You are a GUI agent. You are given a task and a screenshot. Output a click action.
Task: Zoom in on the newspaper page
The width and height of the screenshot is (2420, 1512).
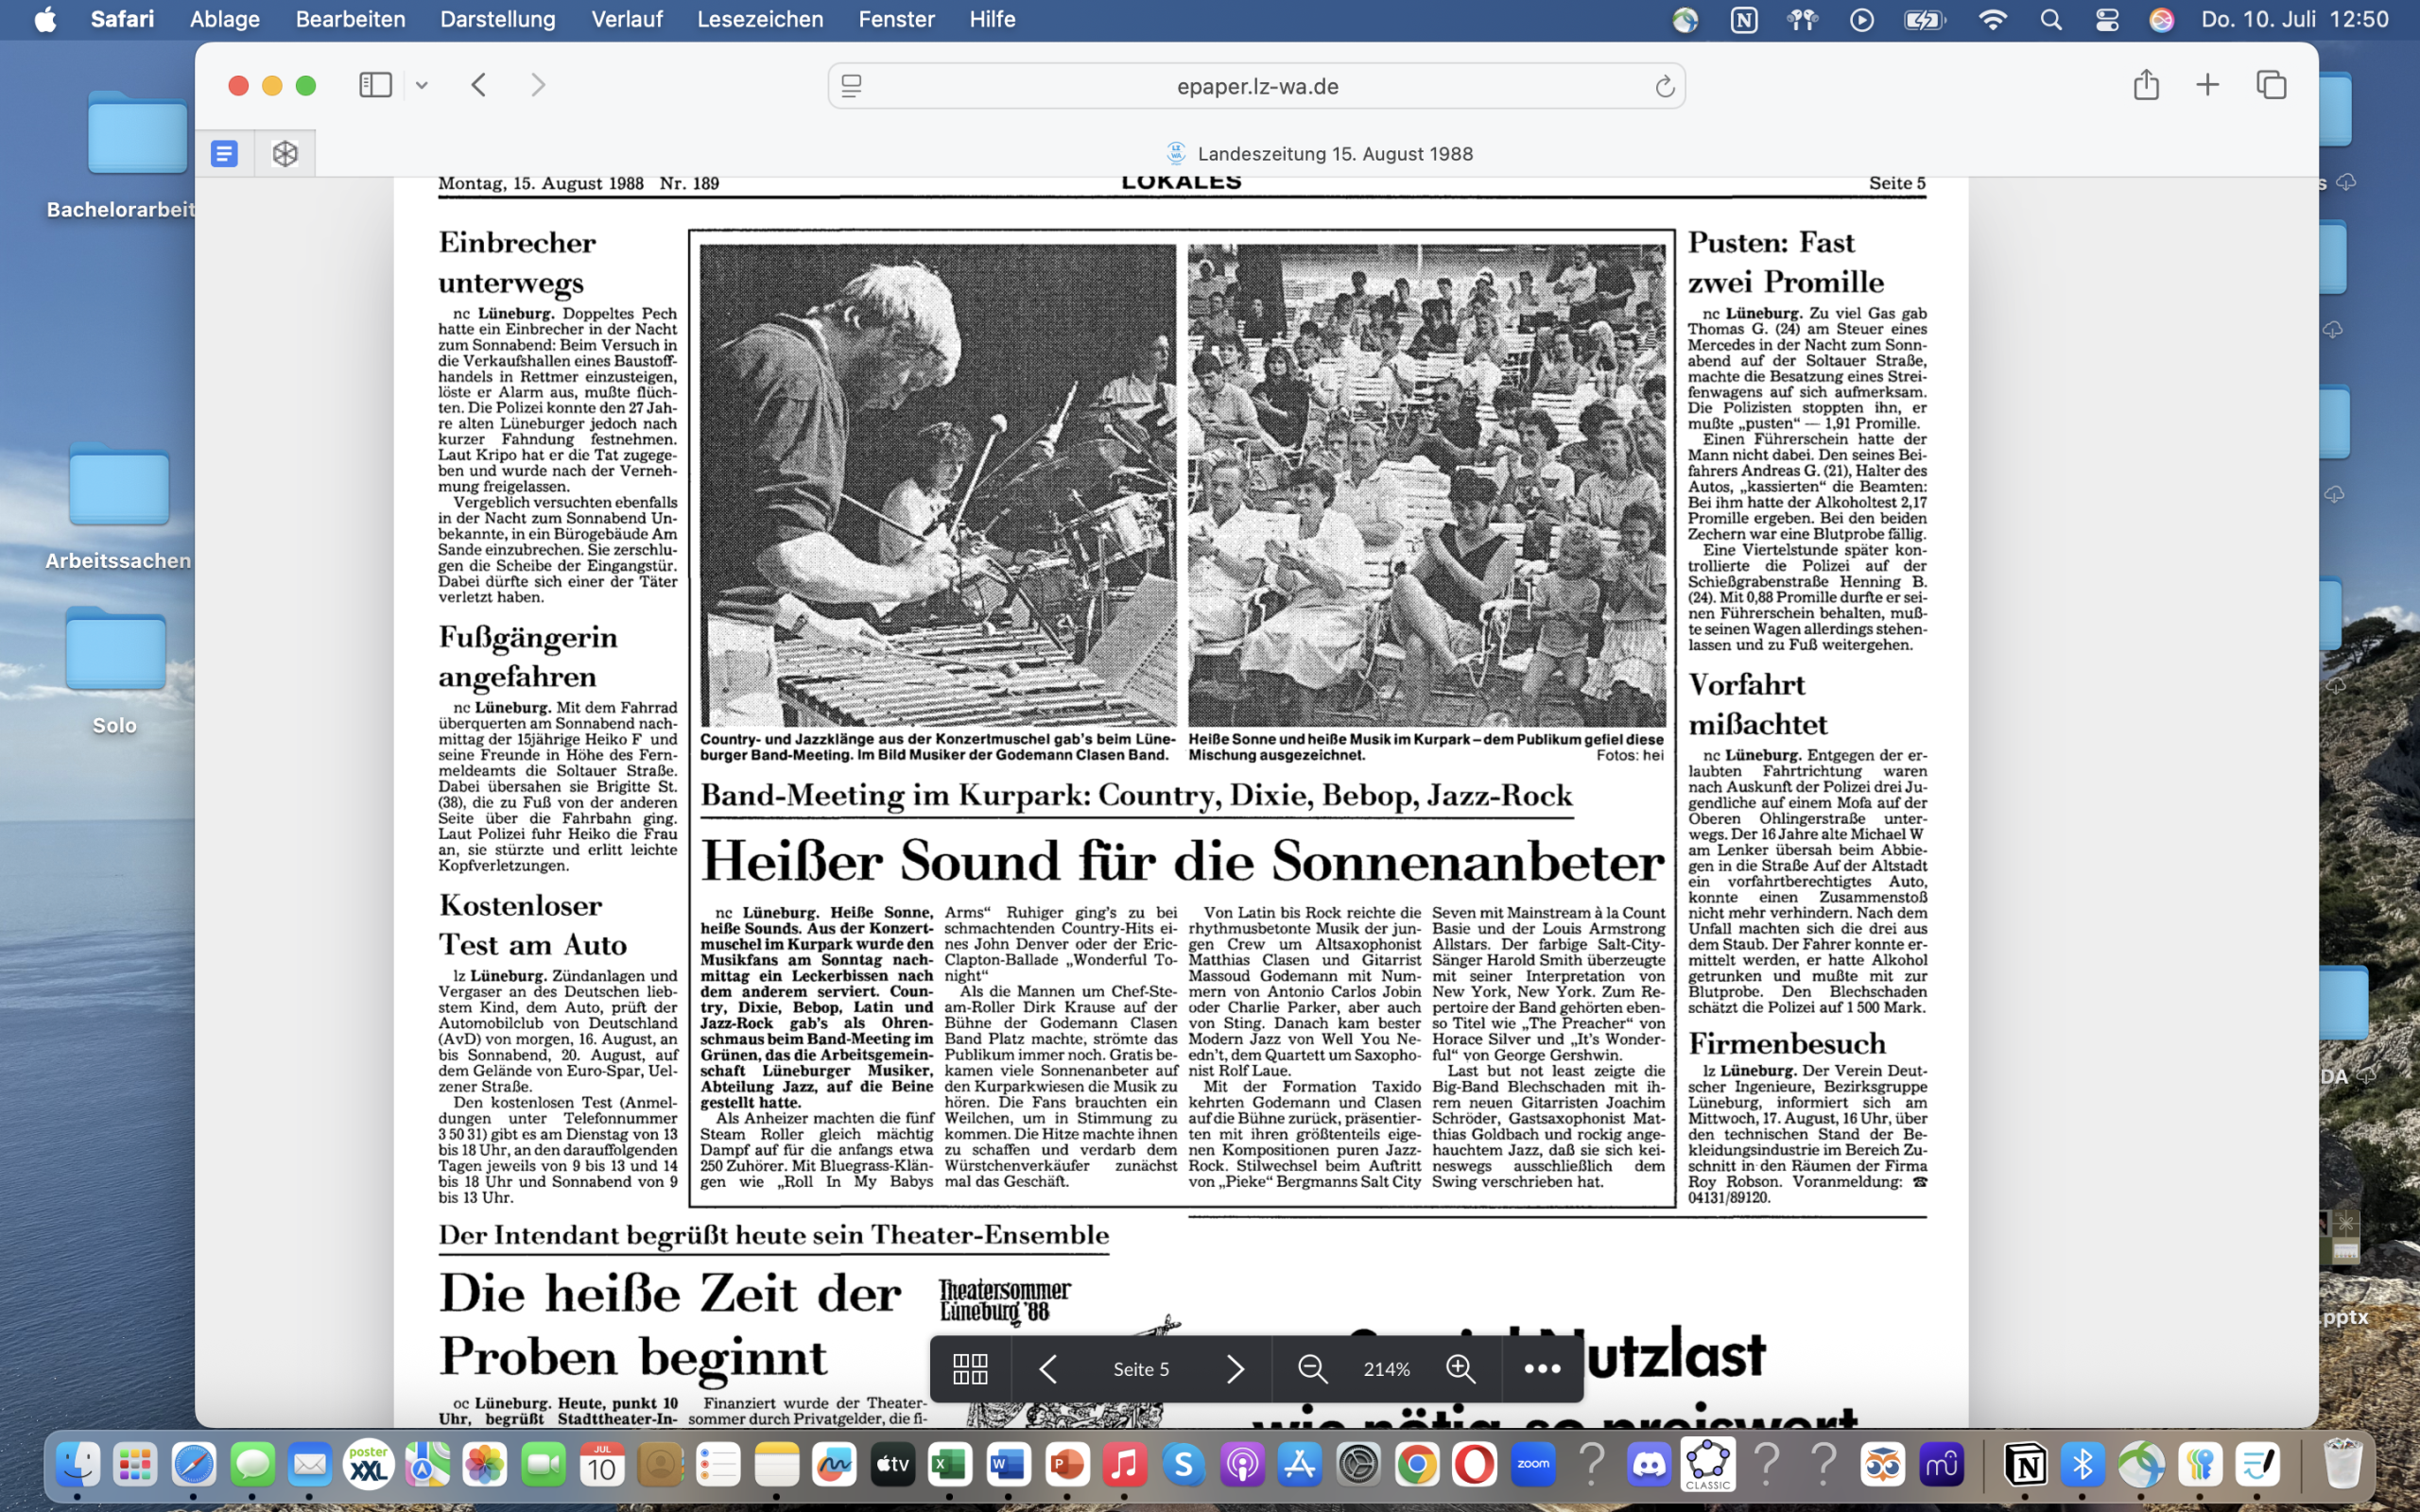tap(1460, 1368)
